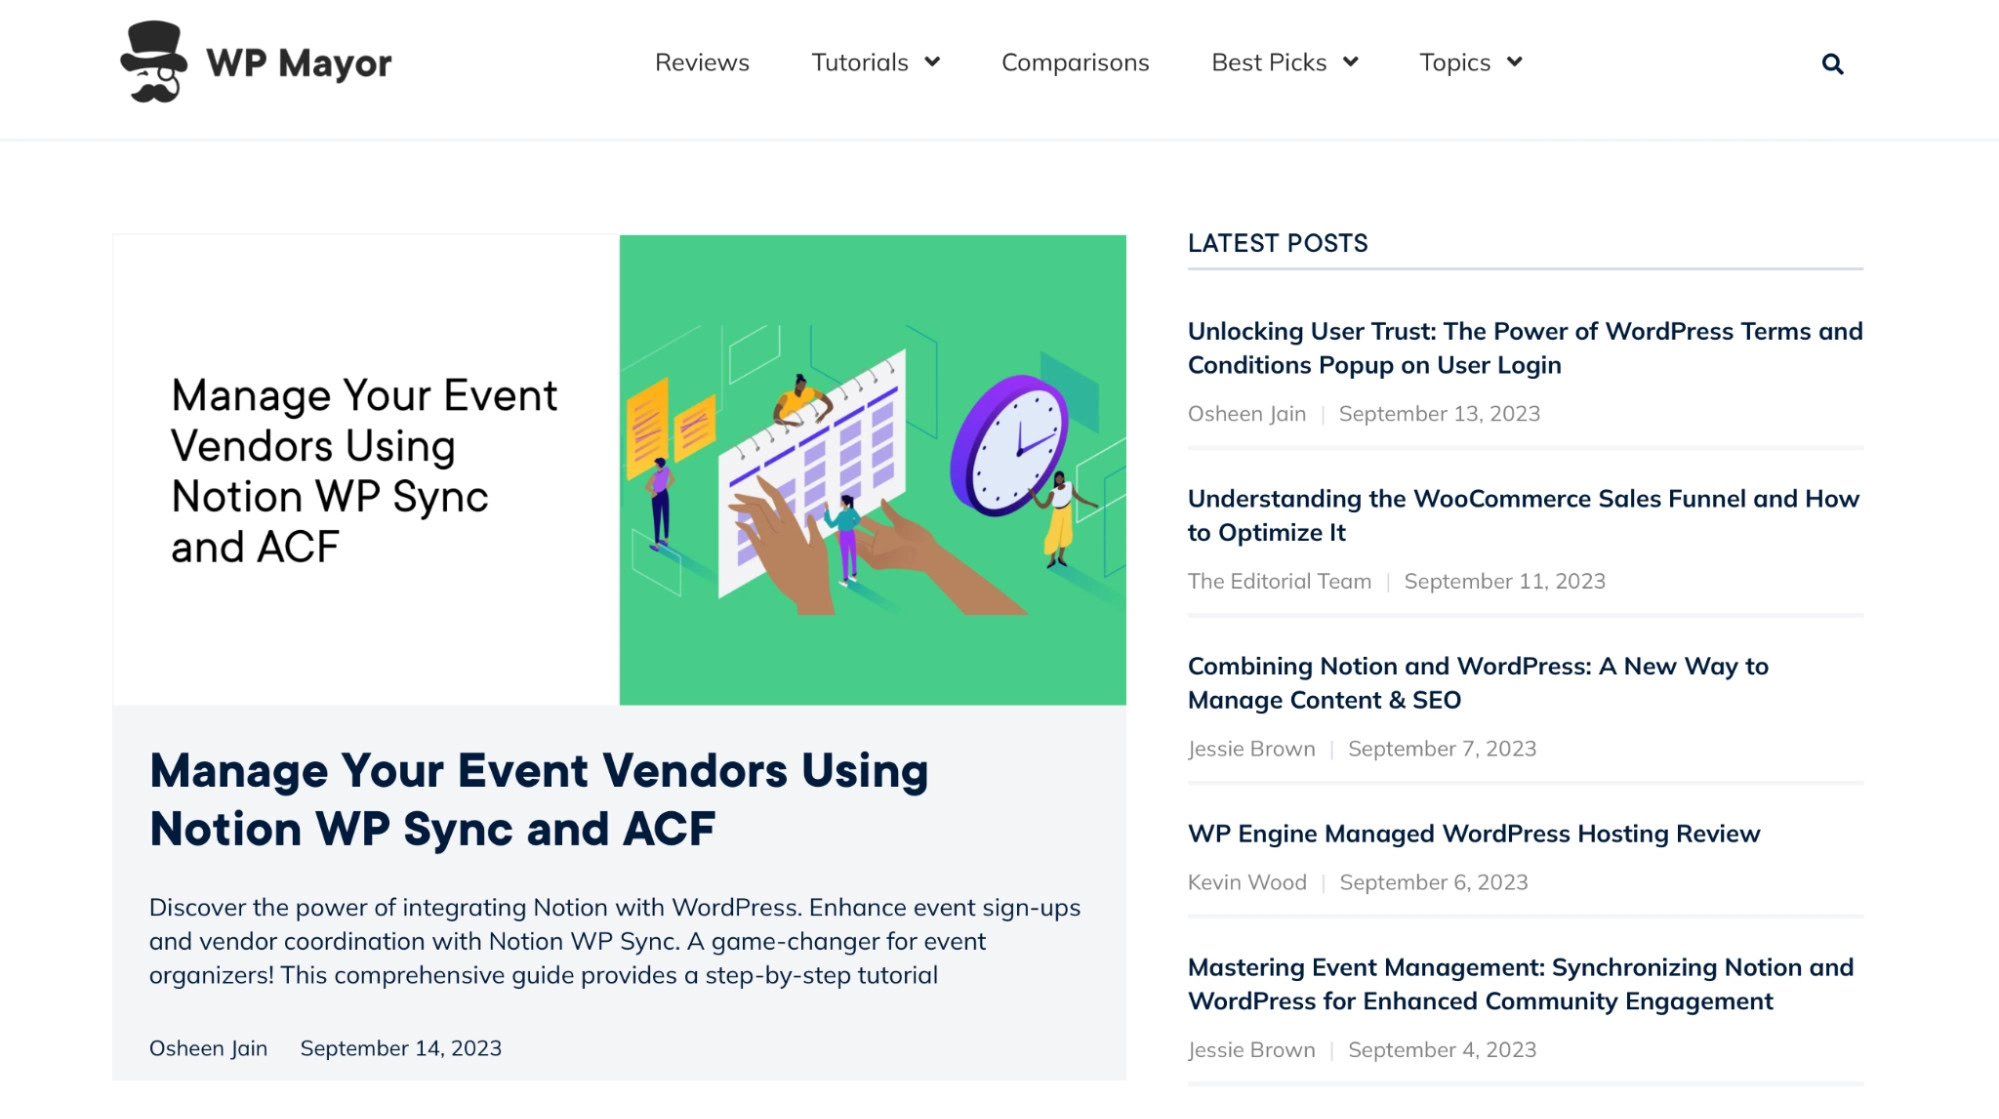Click the Latest Posts heading
The width and height of the screenshot is (1999, 1119).
pos(1277,243)
